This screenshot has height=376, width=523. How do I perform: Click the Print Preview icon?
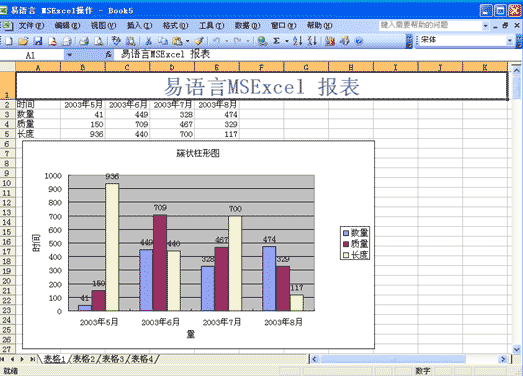tap(99, 41)
